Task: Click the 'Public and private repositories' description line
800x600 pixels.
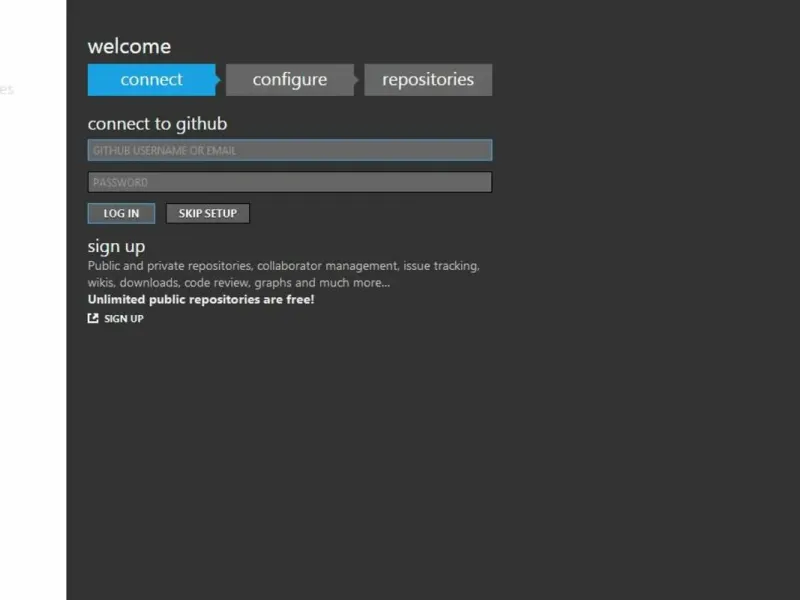Action: pos(284,266)
